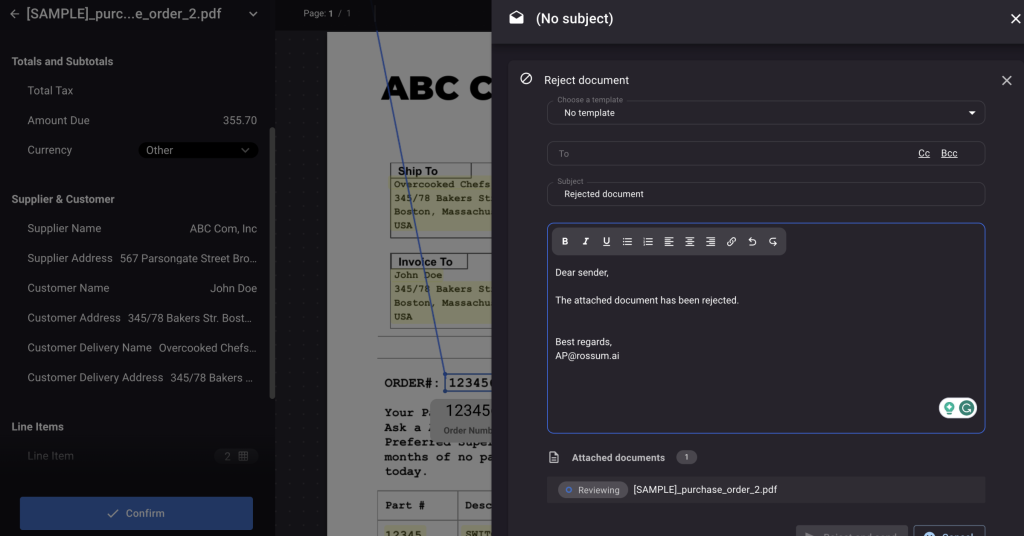Toggle underline formatting
The height and width of the screenshot is (536, 1024).
606,242
